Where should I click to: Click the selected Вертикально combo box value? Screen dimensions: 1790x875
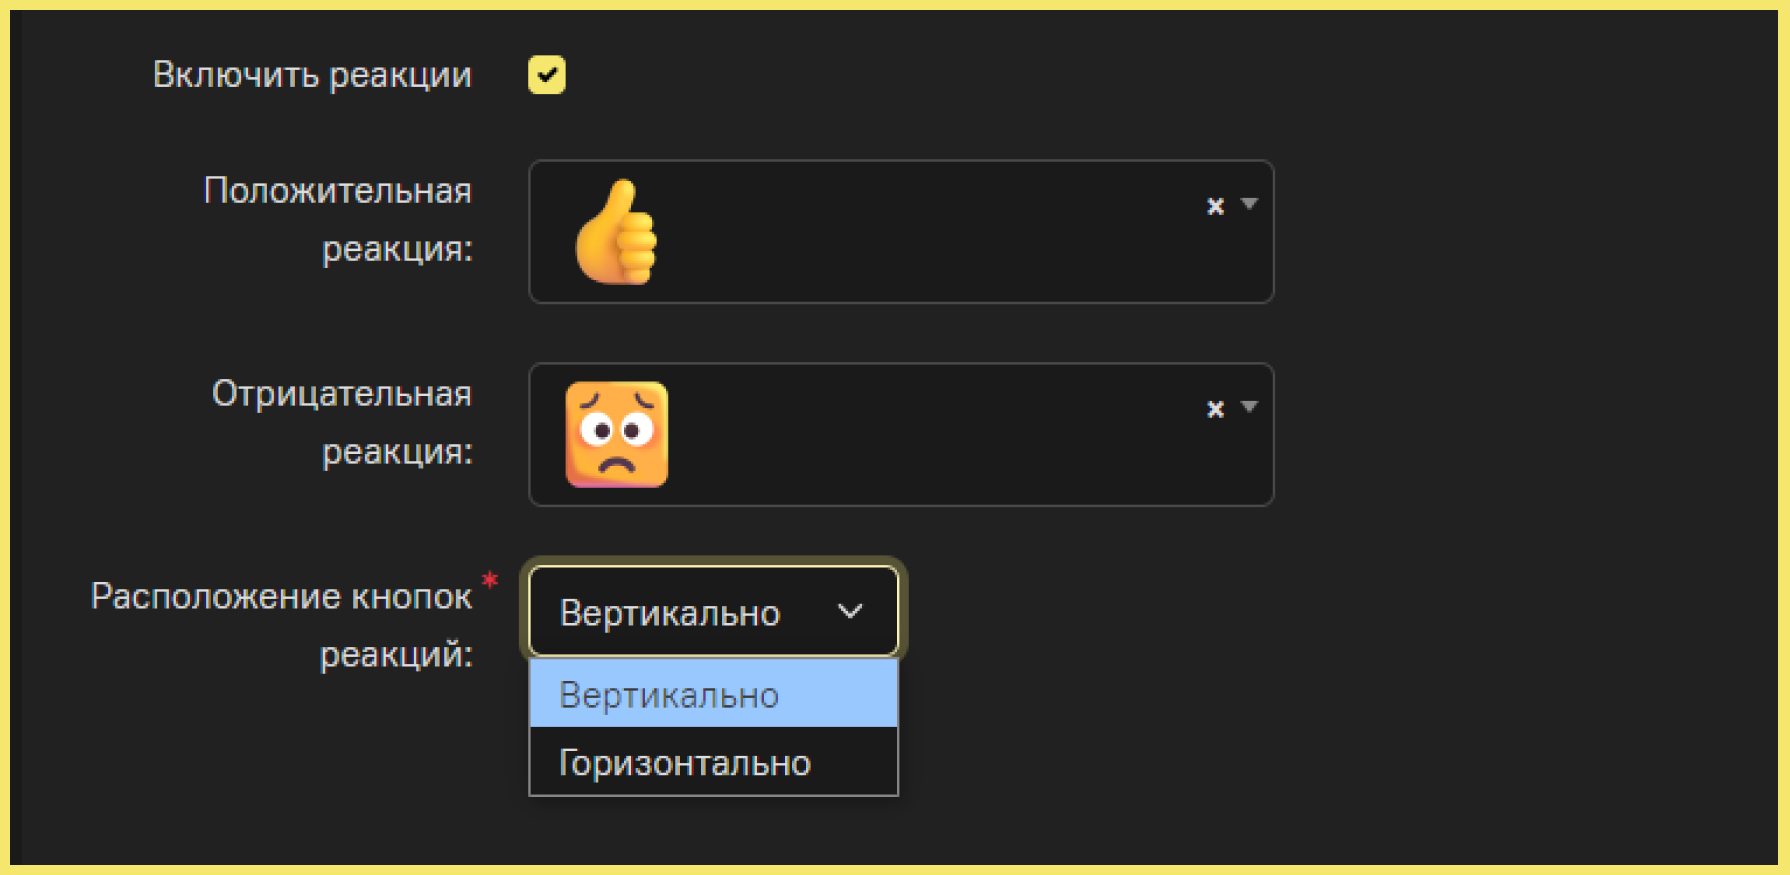(x=669, y=612)
